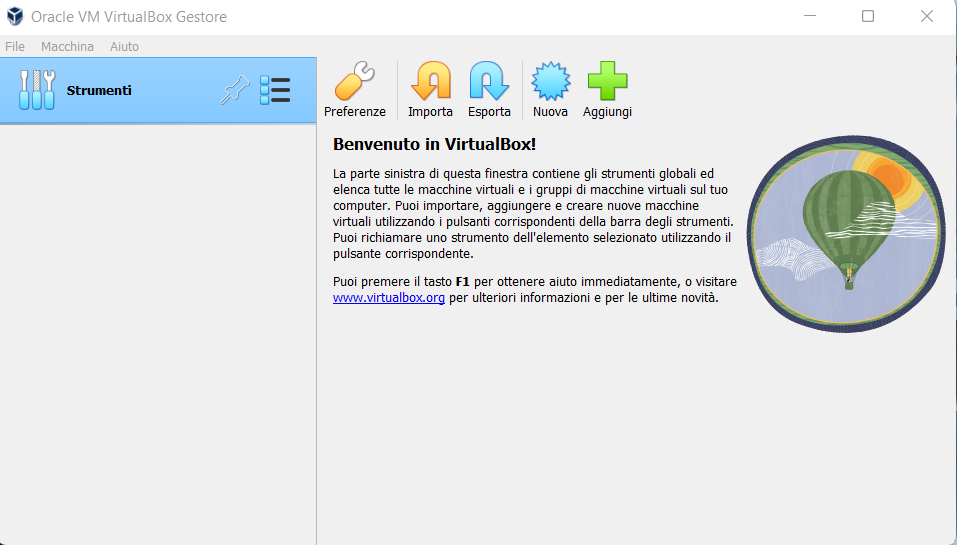Select the Strumenti screwdrivers icon
The image size is (957, 545).
[x=37, y=90]
